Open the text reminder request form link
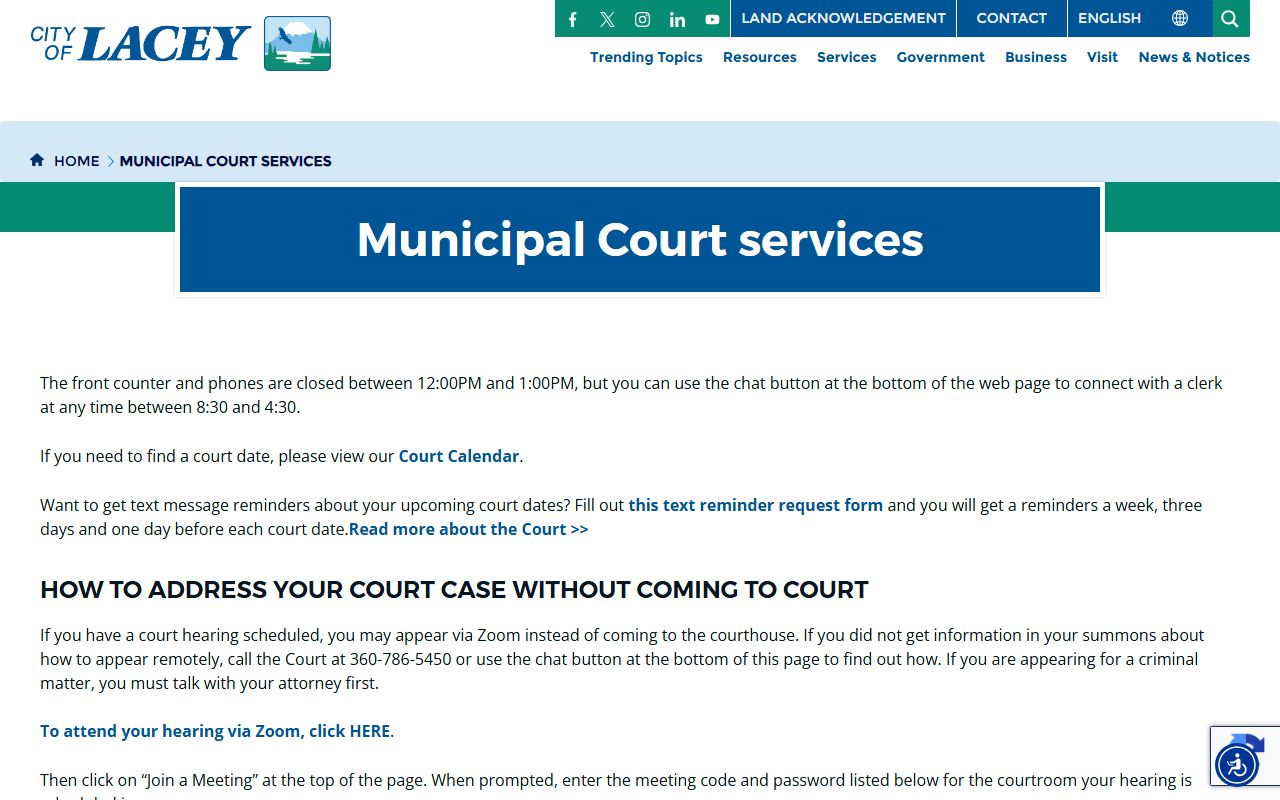The image size is (1280, 800). pos(755,505)
